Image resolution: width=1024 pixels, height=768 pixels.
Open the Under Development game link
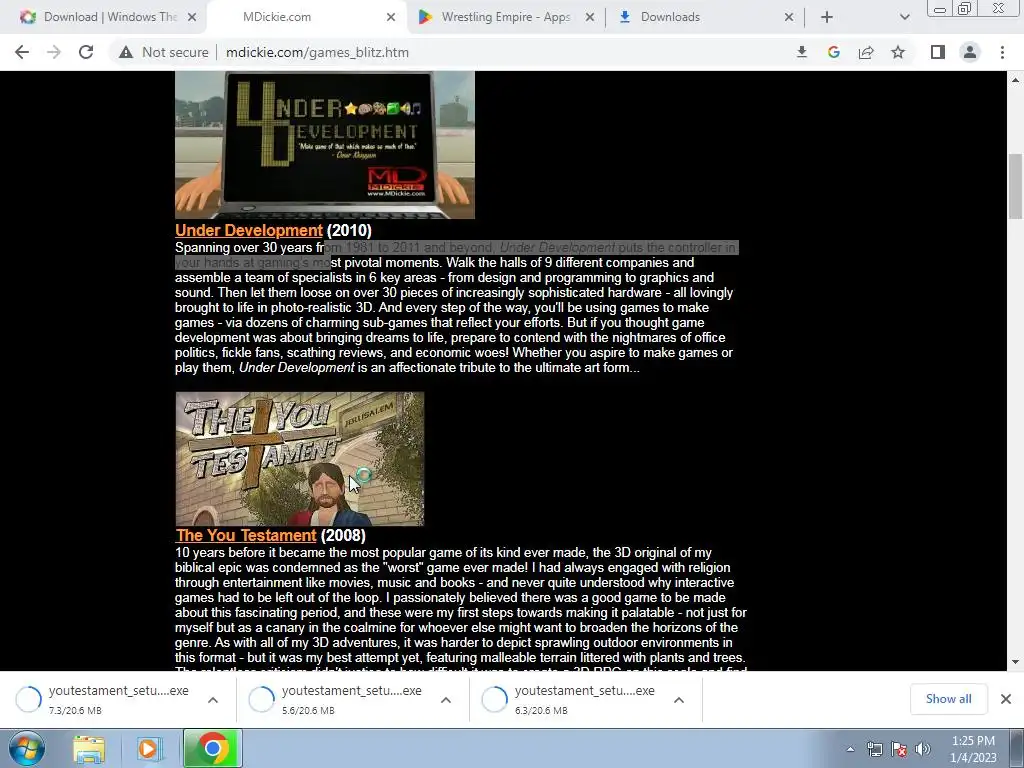coord(248,231)
